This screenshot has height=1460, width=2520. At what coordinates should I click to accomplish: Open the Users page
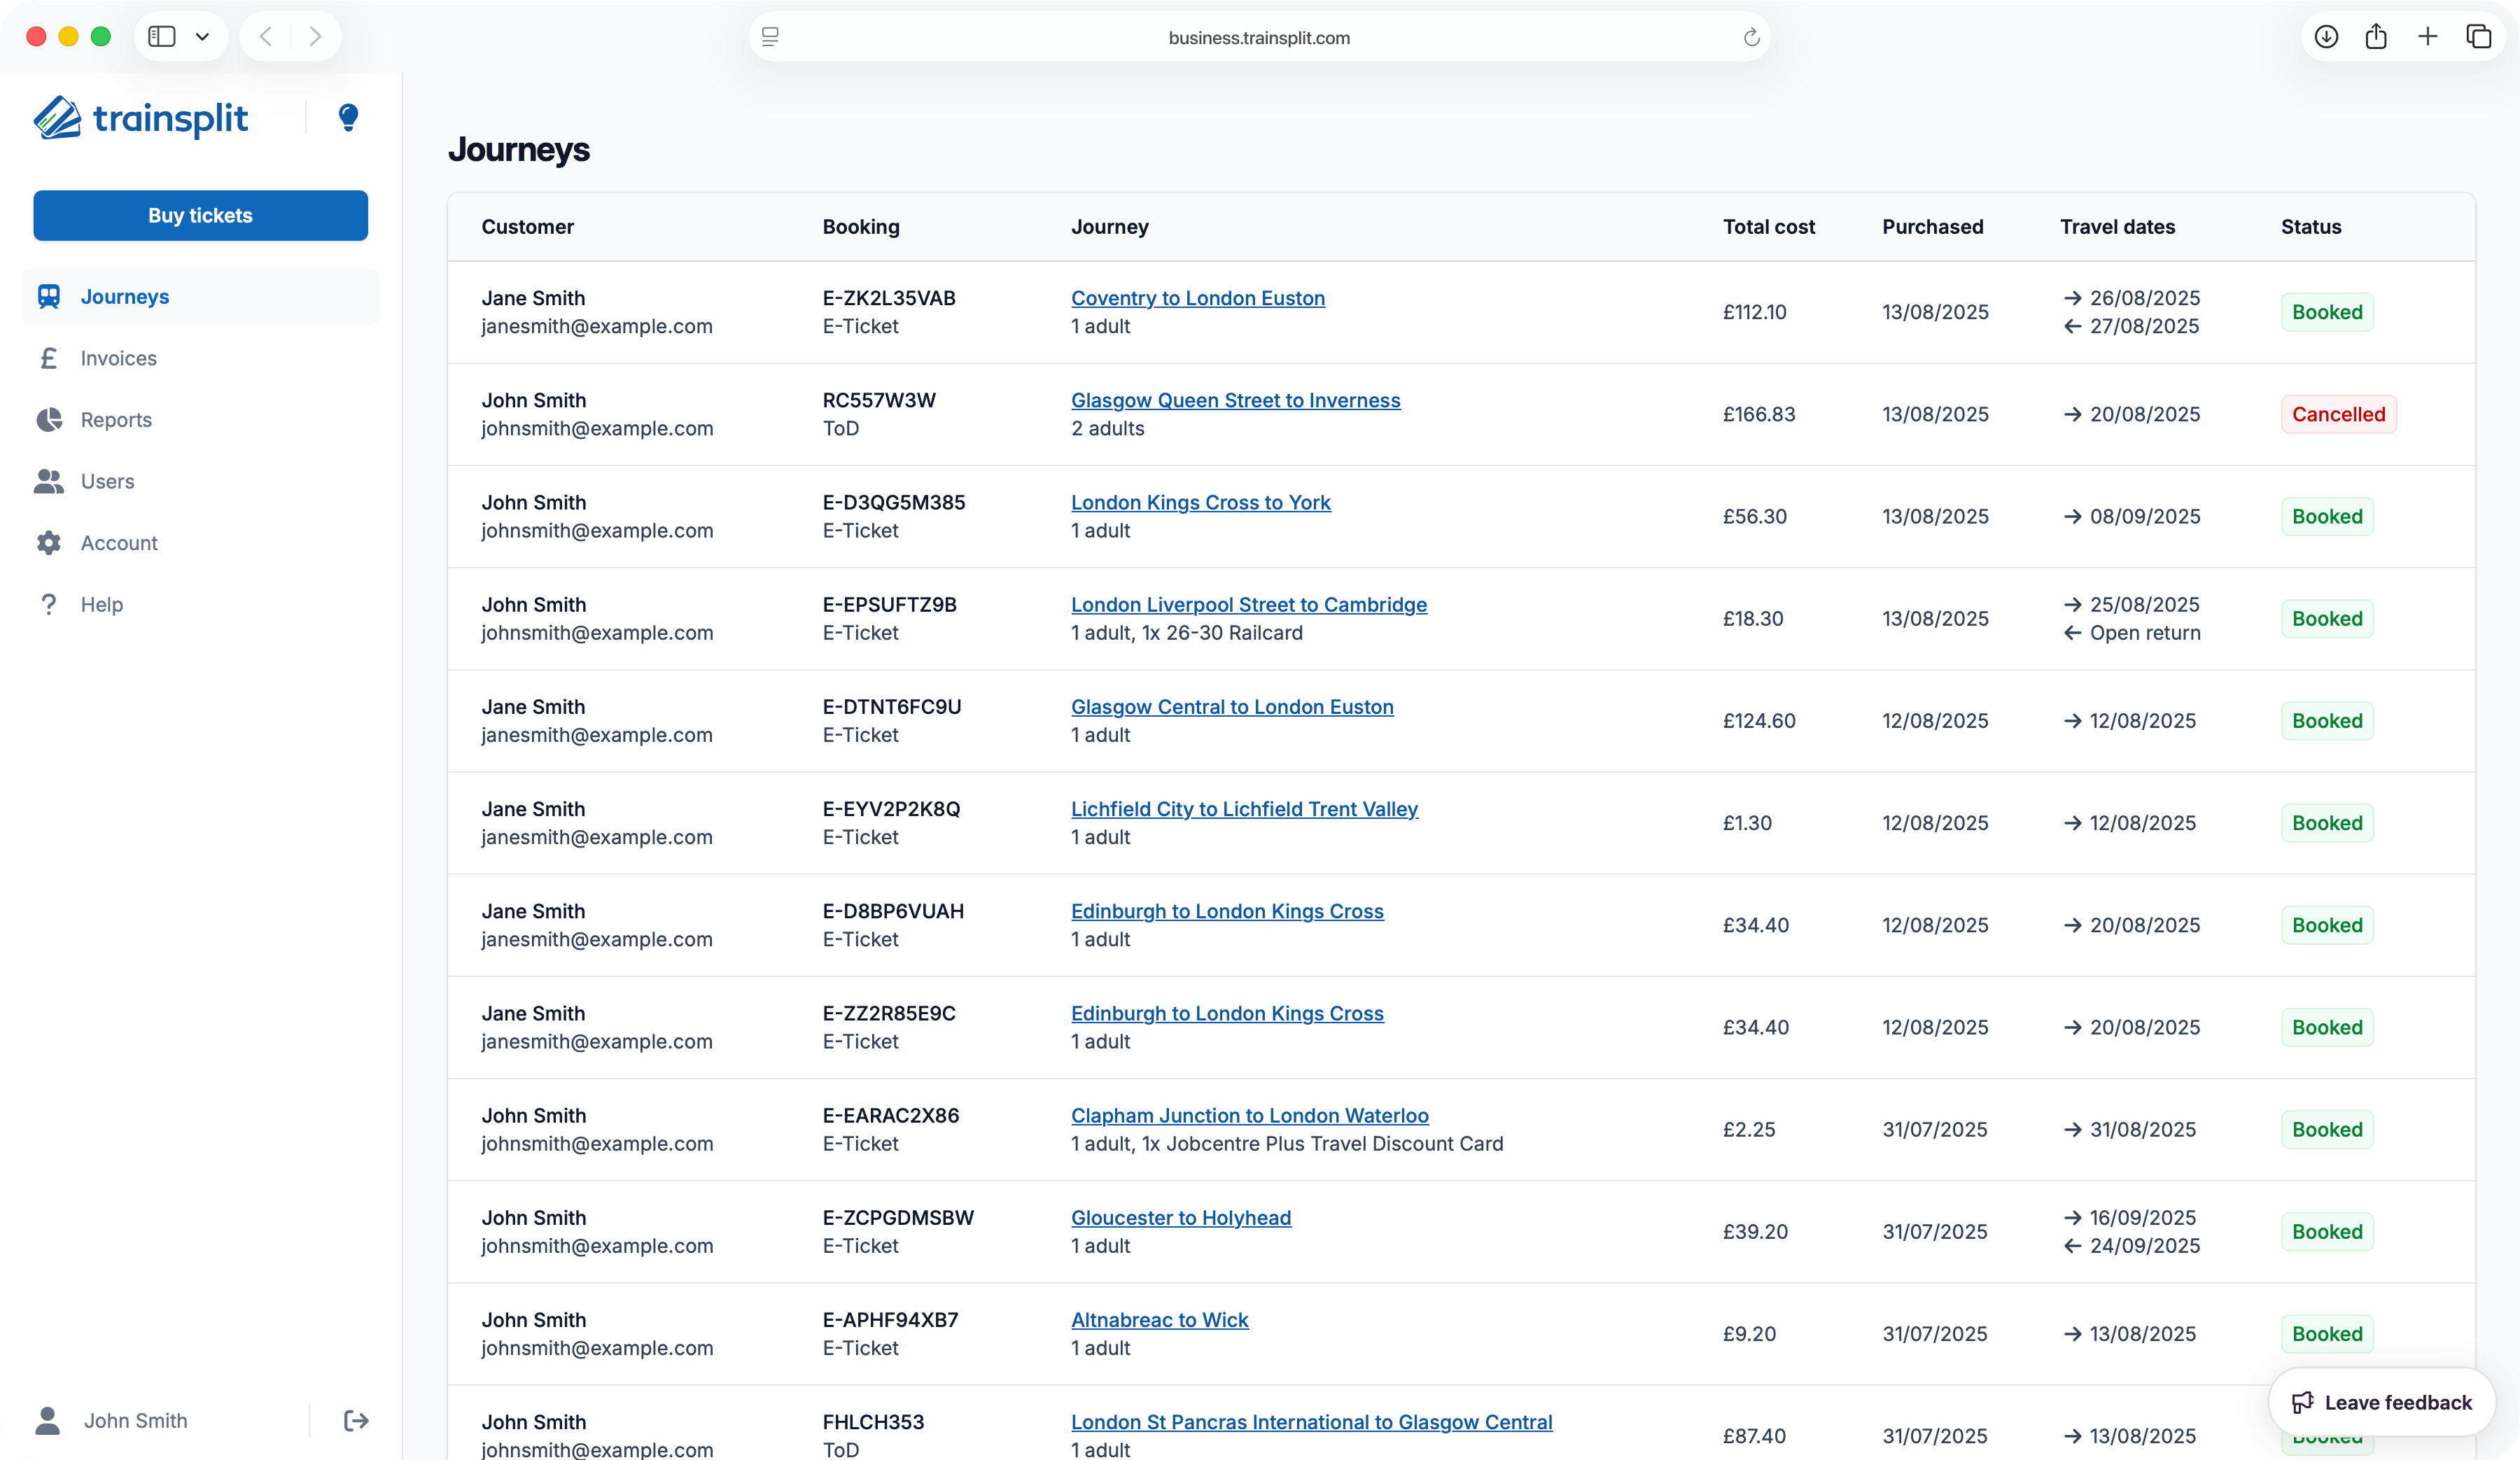tap(107, 481)
